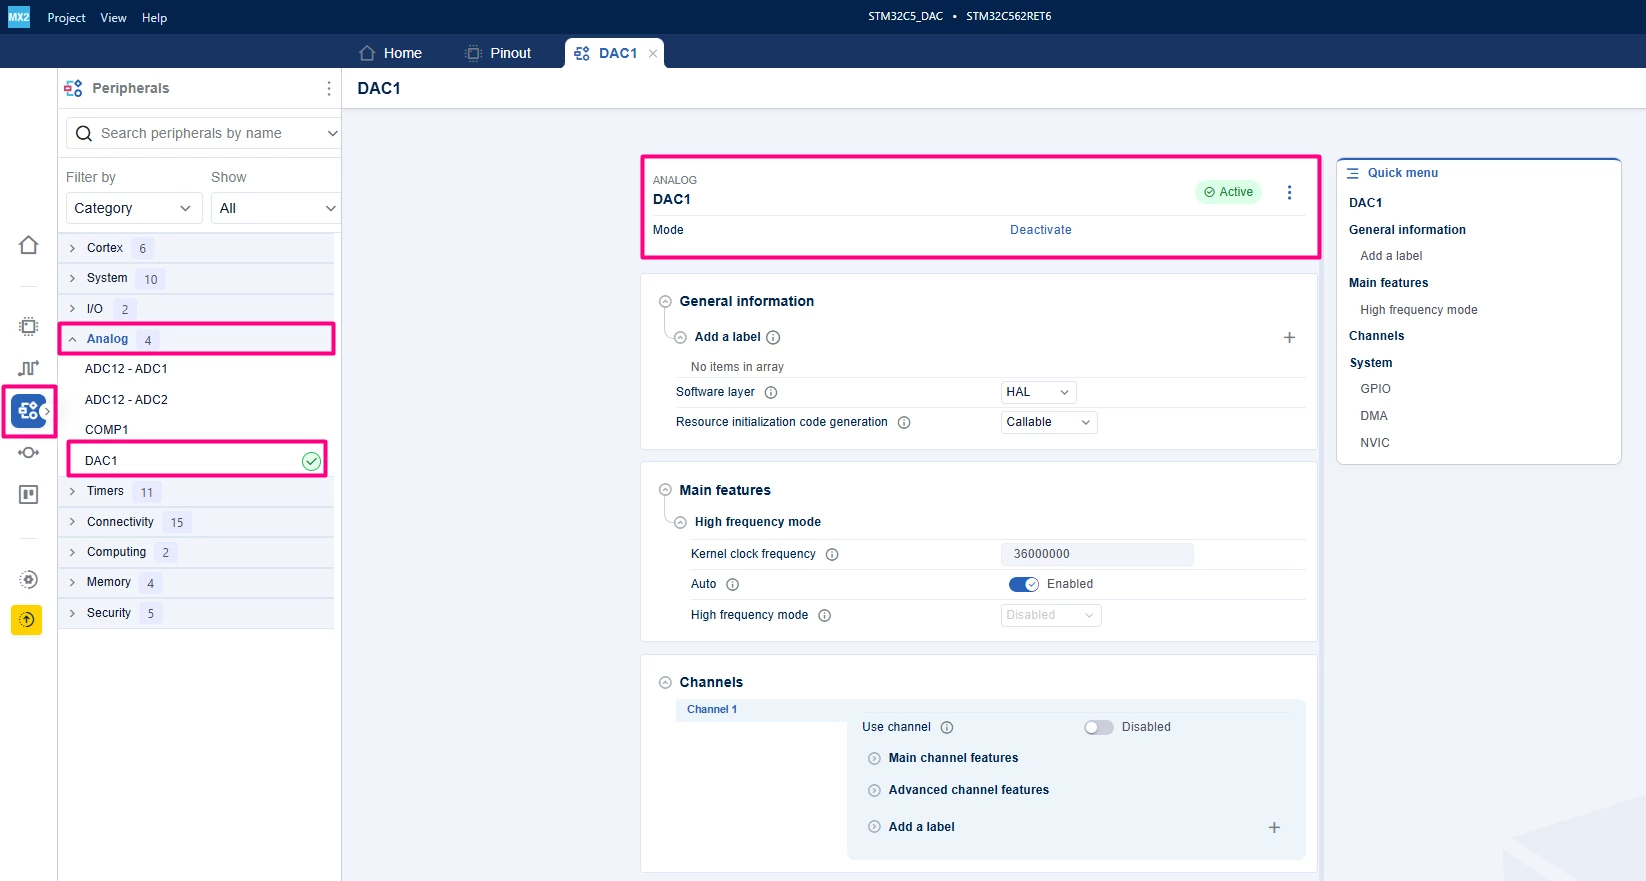
Task: Enable the Use channel switch
Action: coord(1099,728)
